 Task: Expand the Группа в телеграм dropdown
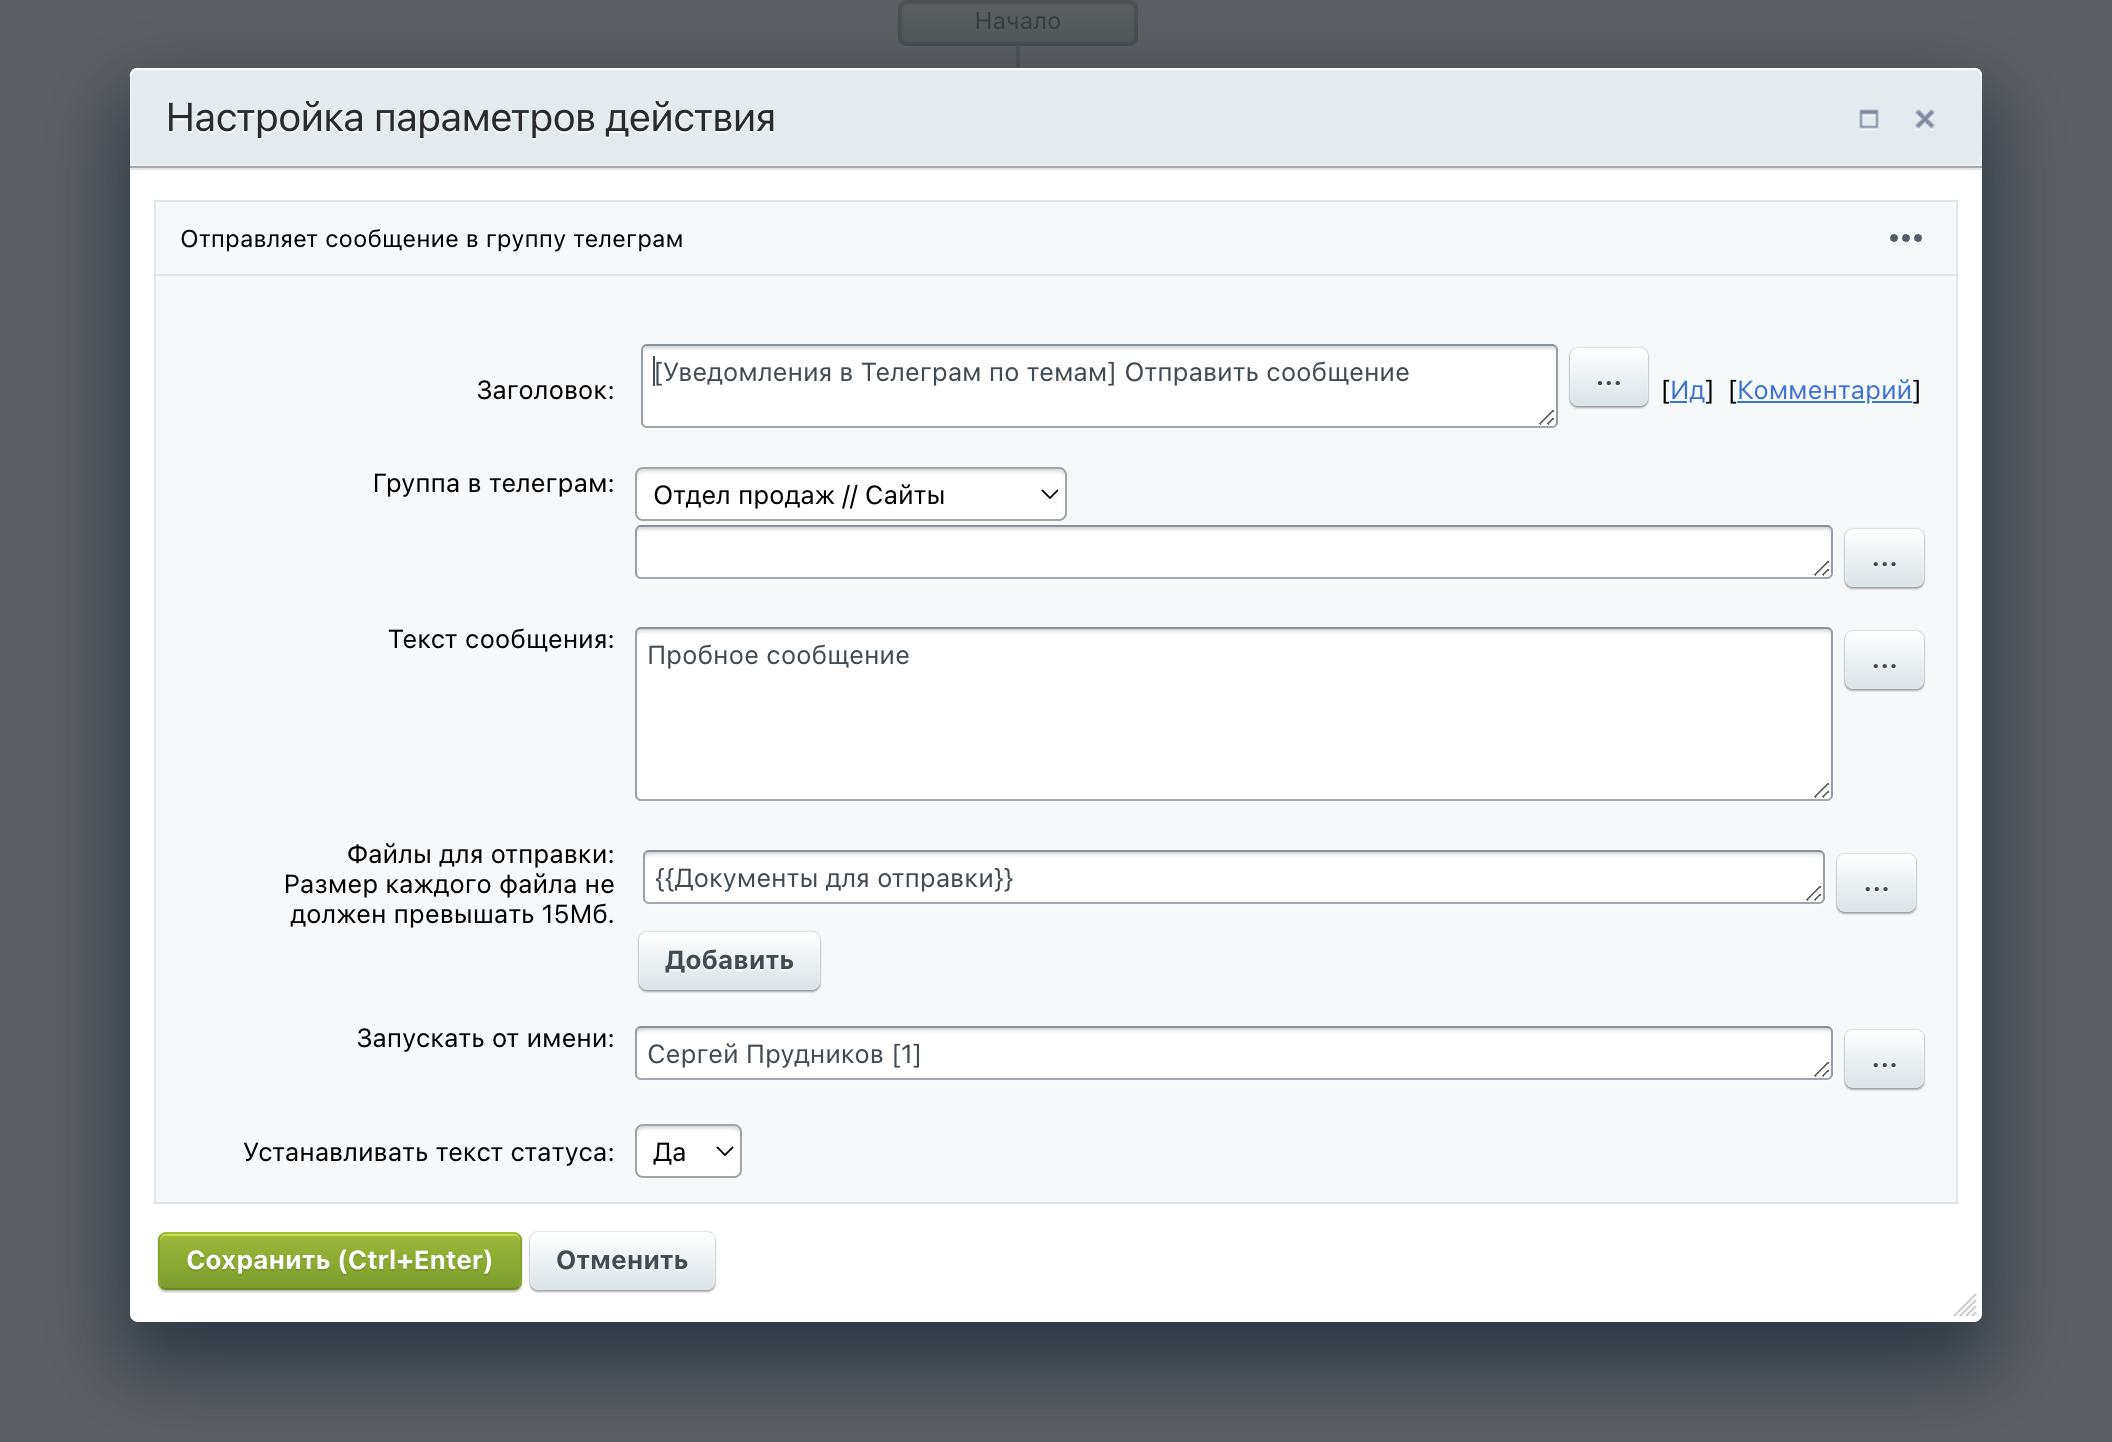point(850,495)
